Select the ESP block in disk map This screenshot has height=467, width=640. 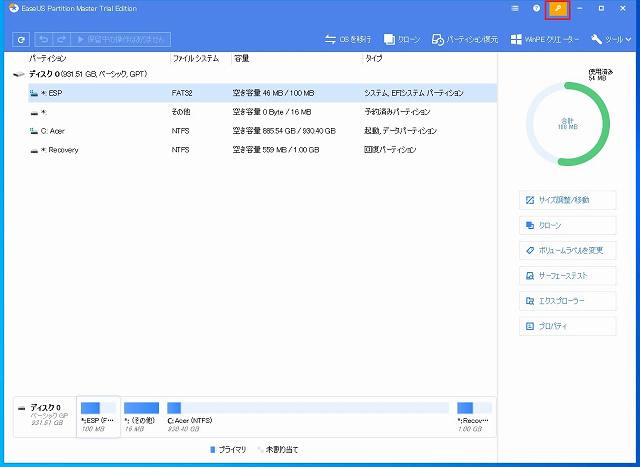(98, 417)
